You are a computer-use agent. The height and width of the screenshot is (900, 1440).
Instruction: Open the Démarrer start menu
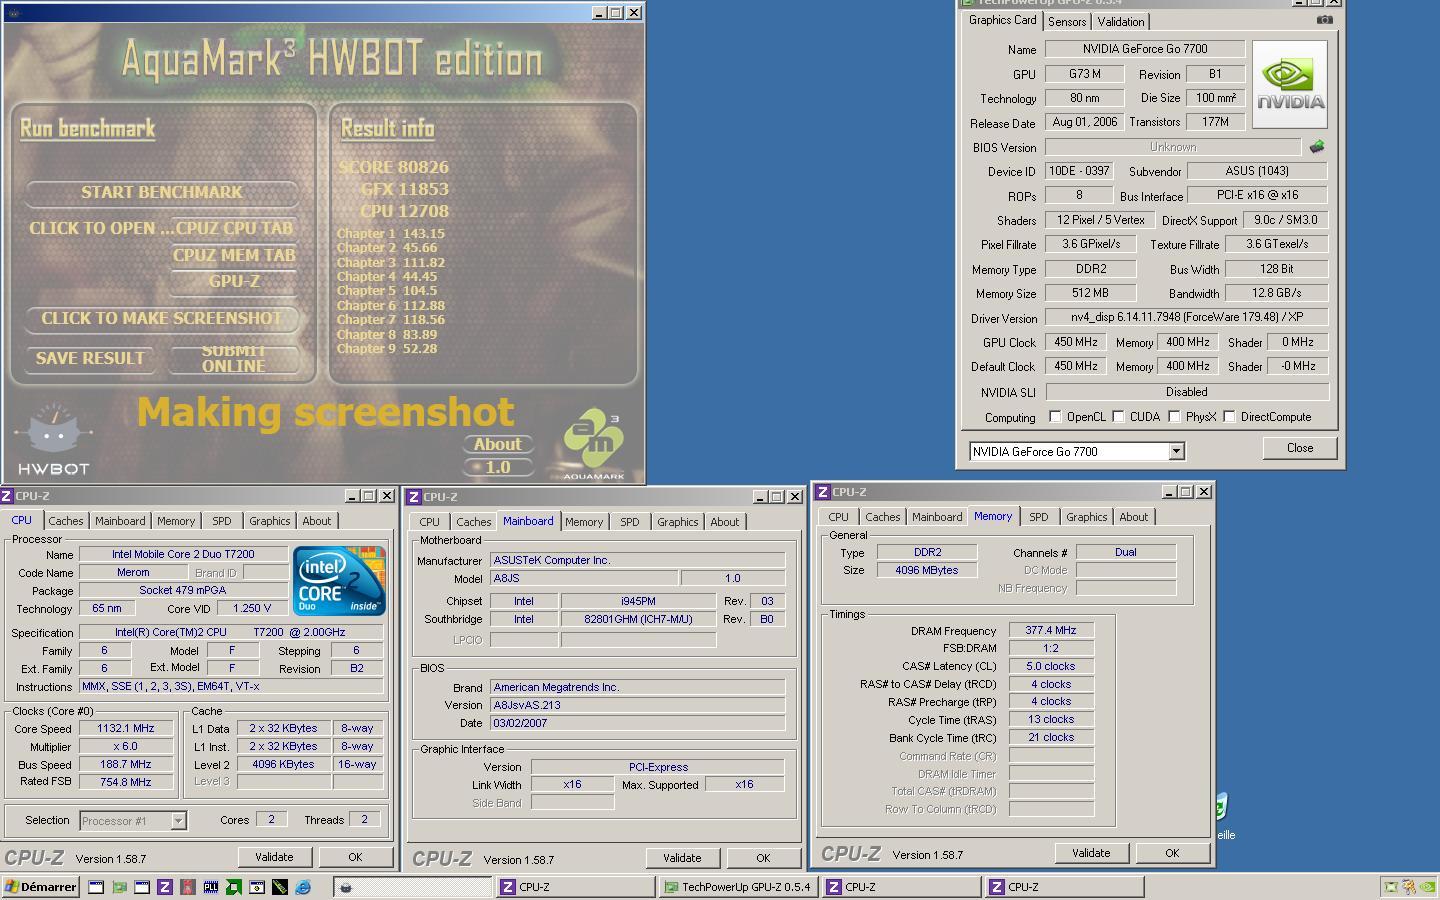click(41, 887)
